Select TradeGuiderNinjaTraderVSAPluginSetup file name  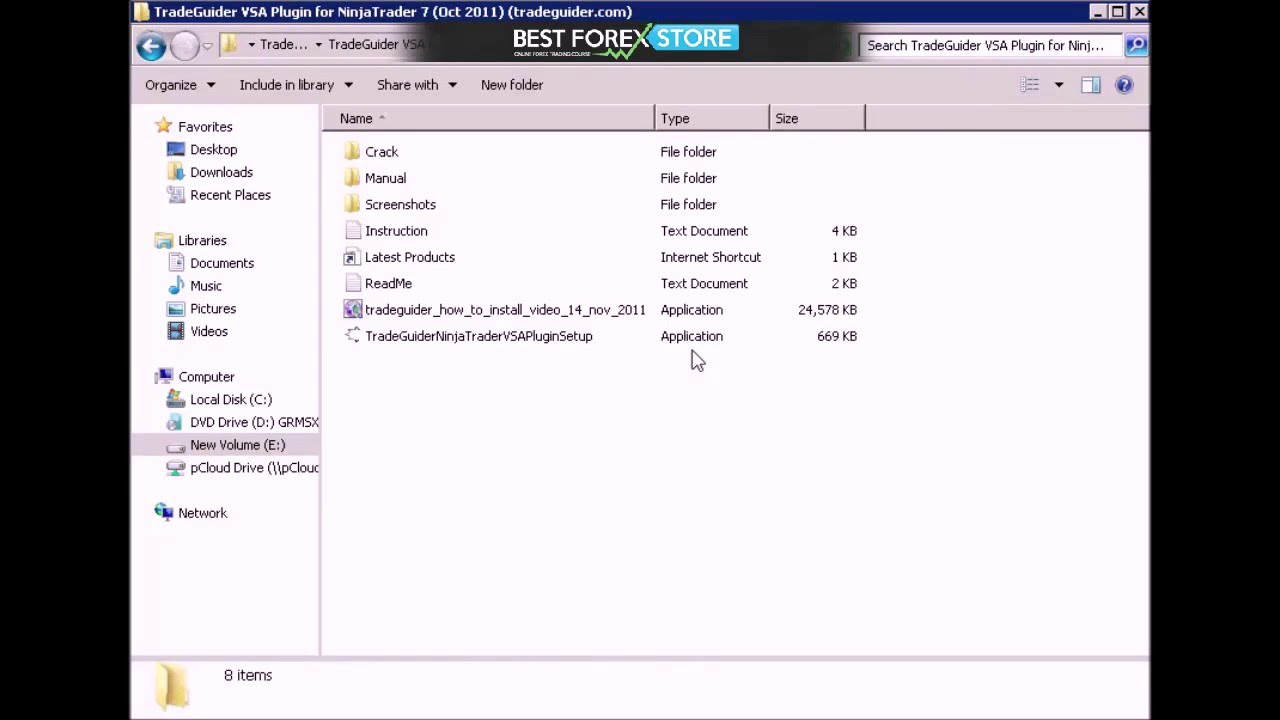pyautogui.click(x=478, y=336)
